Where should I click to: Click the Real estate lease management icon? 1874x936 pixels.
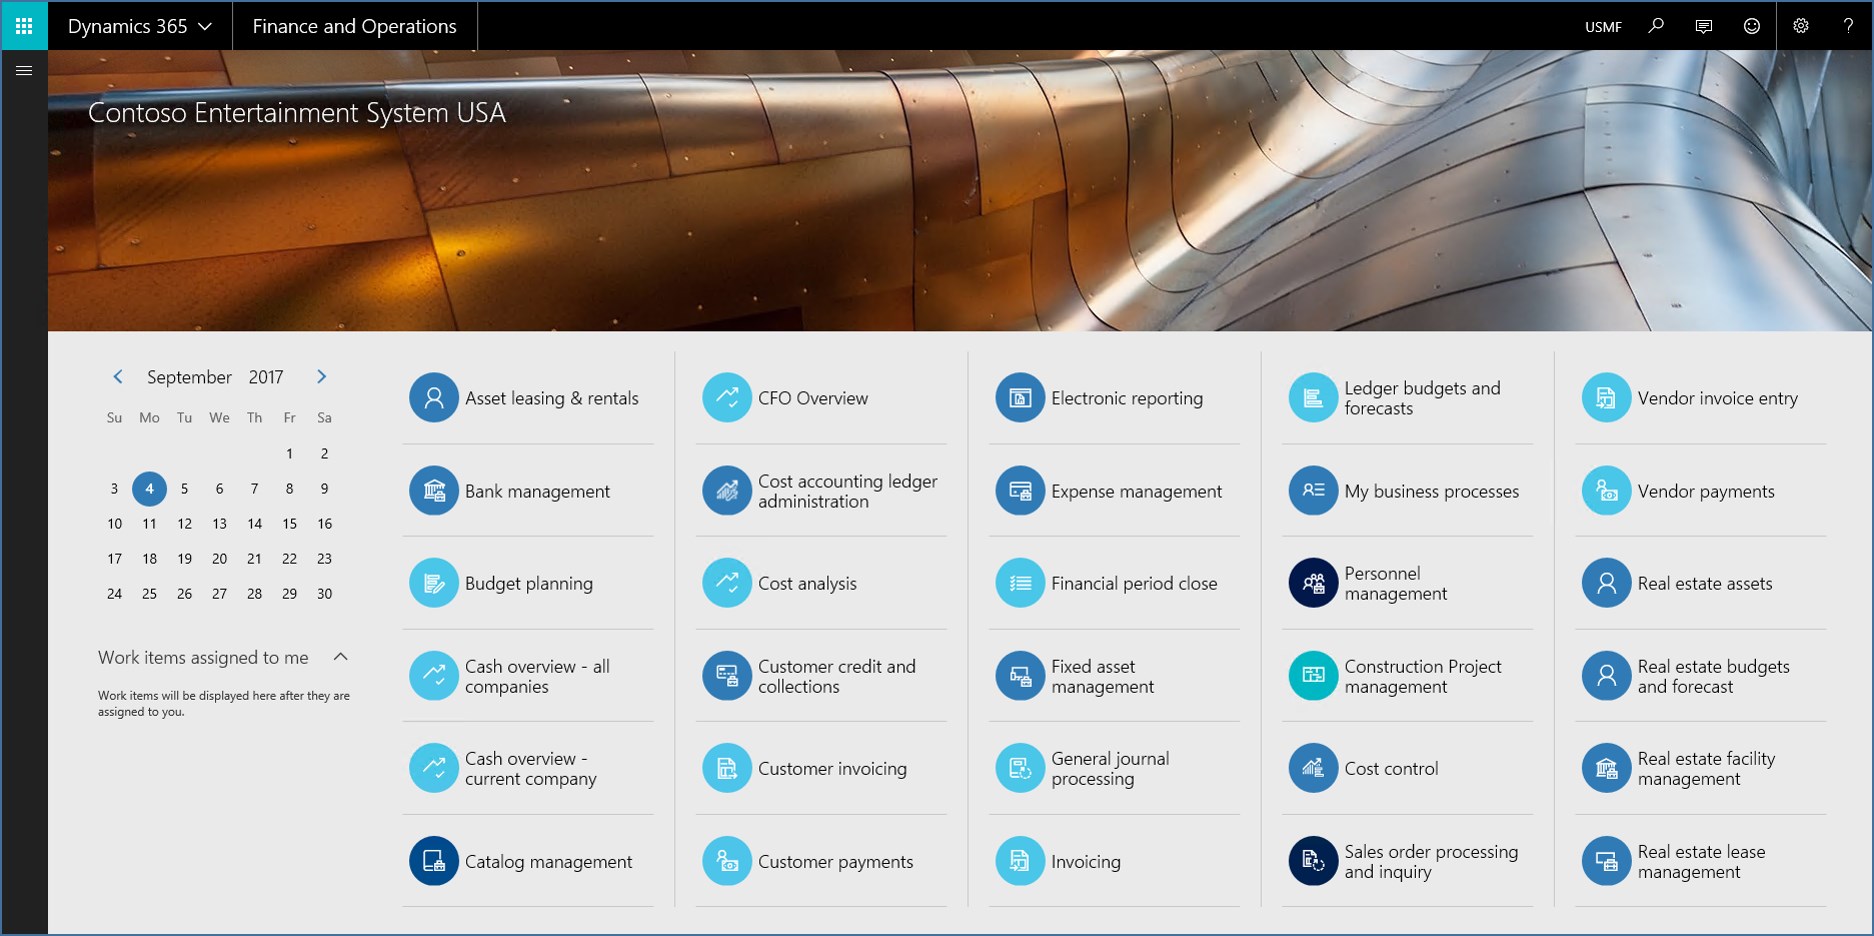coord(1606,861)
